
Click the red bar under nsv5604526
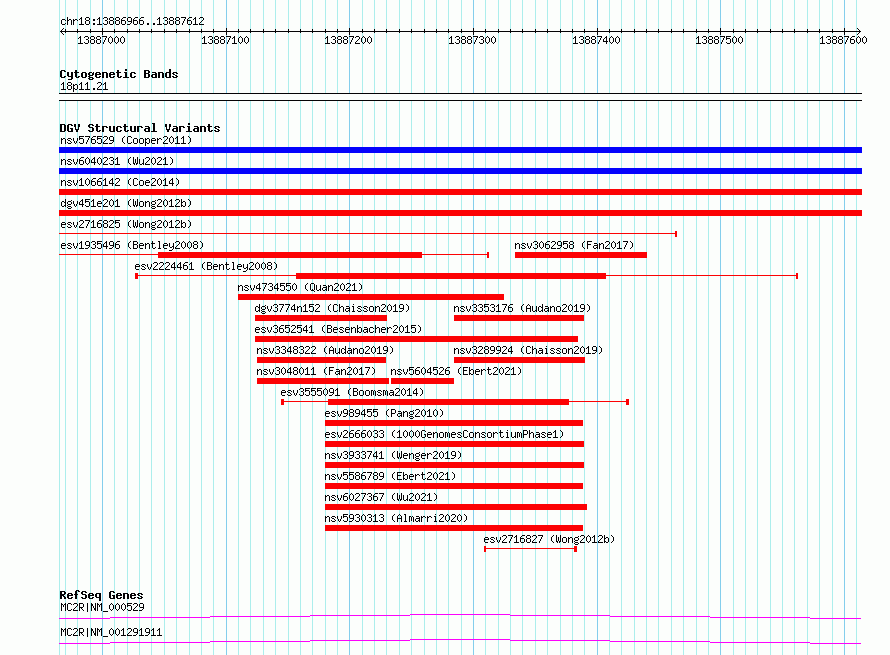[422, 381]
